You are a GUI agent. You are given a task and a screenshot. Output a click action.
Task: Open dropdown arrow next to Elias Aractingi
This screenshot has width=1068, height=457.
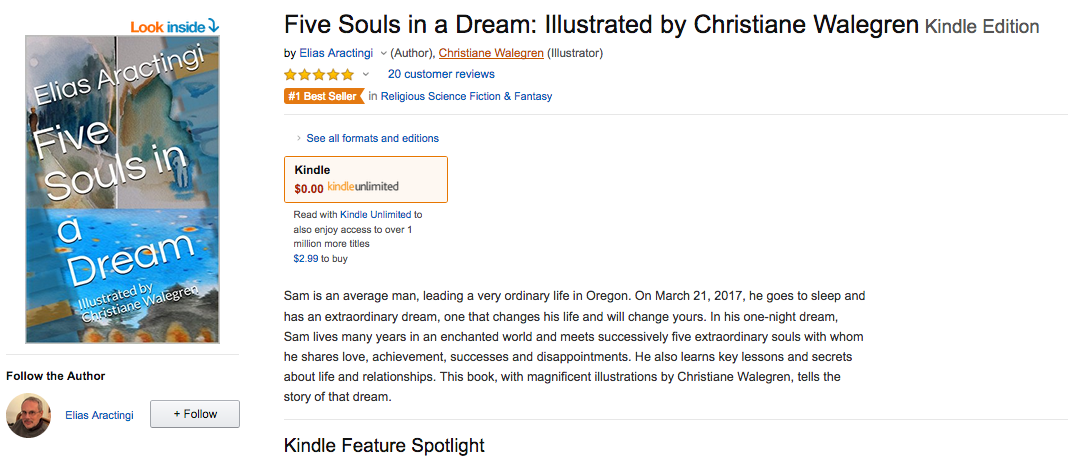383,53
